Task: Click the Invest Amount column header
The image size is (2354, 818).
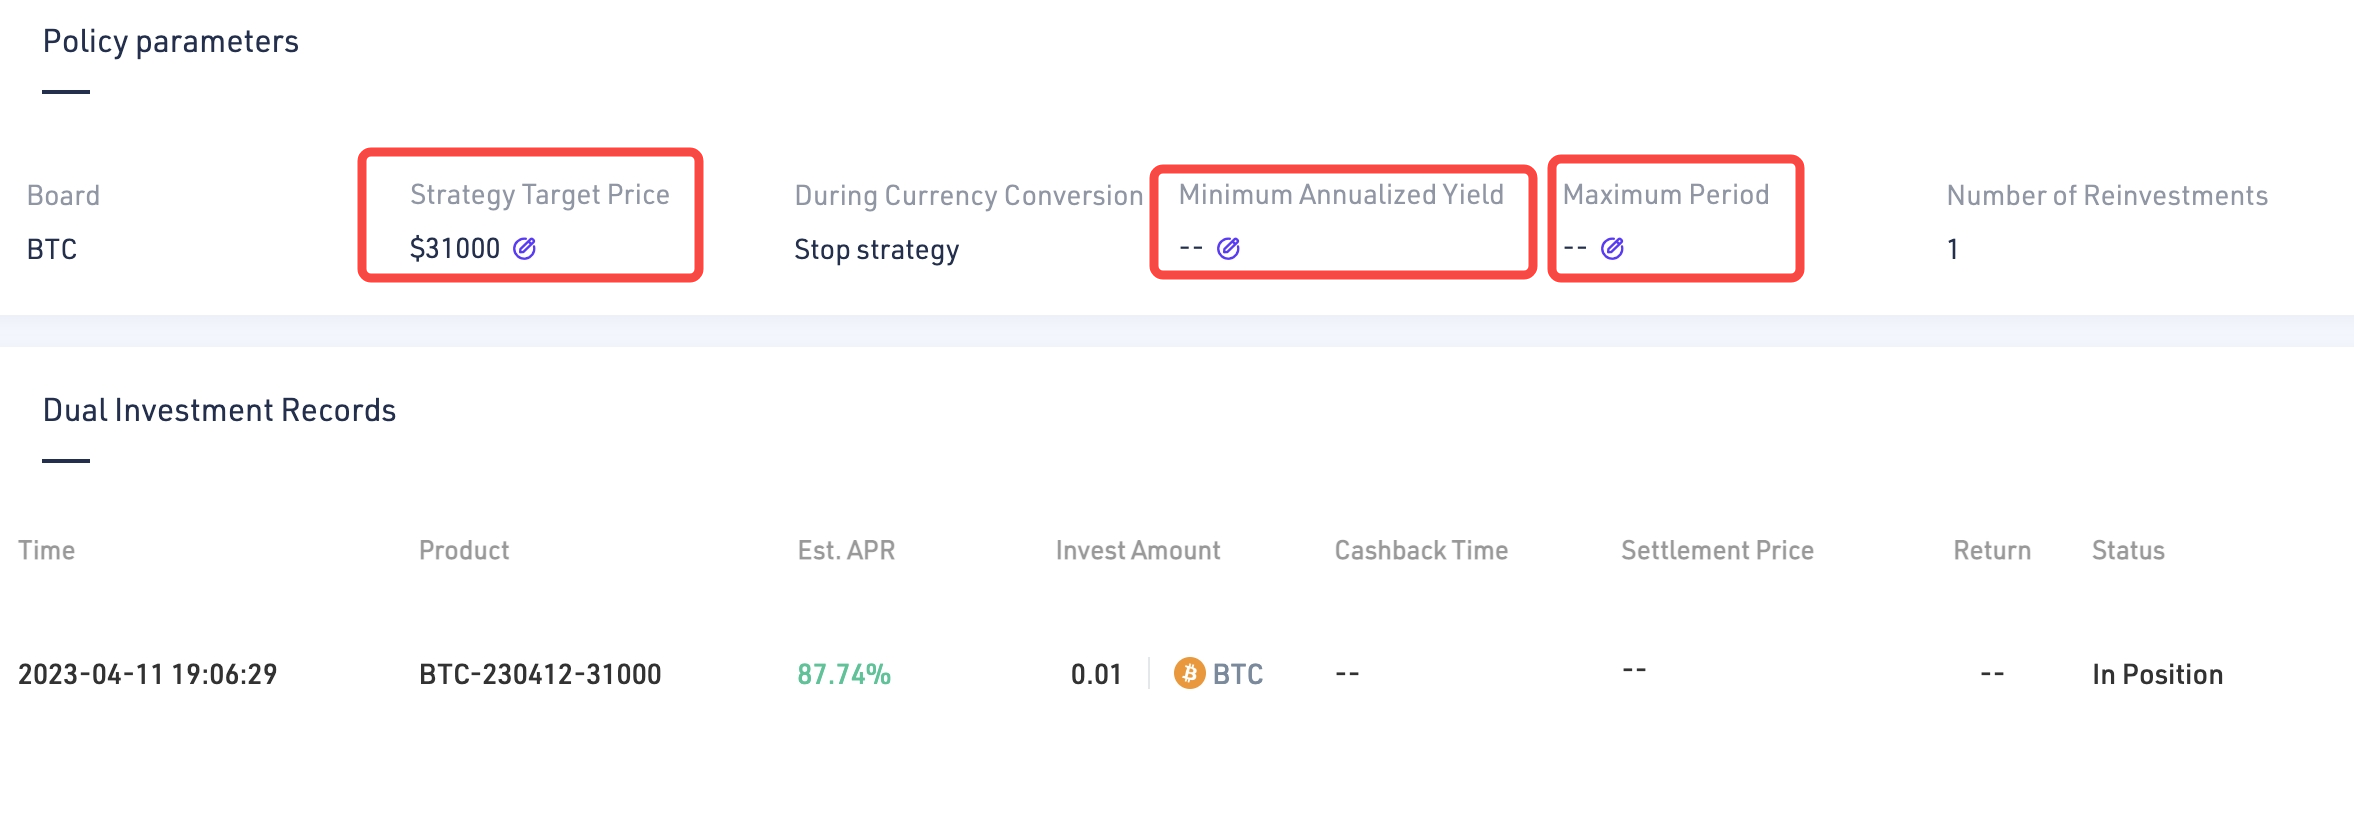Action: pos(1138,550)
